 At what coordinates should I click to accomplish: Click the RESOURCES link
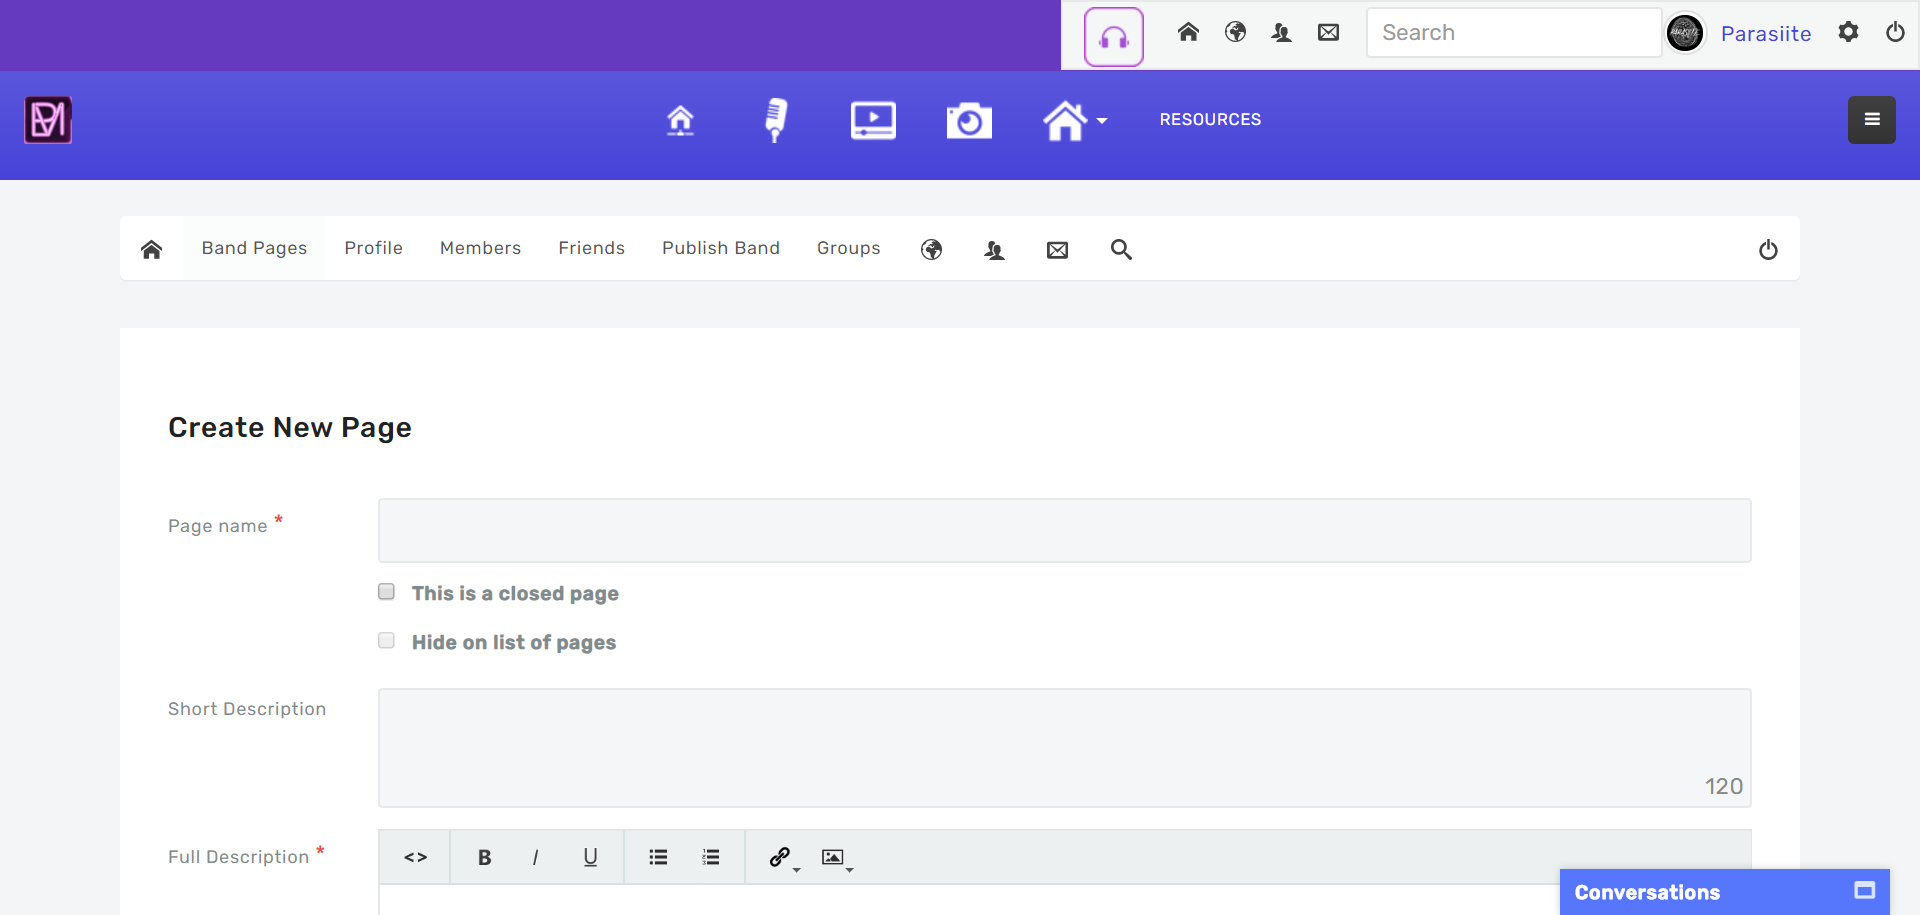pyautogui.click(x=1210, y=120)
